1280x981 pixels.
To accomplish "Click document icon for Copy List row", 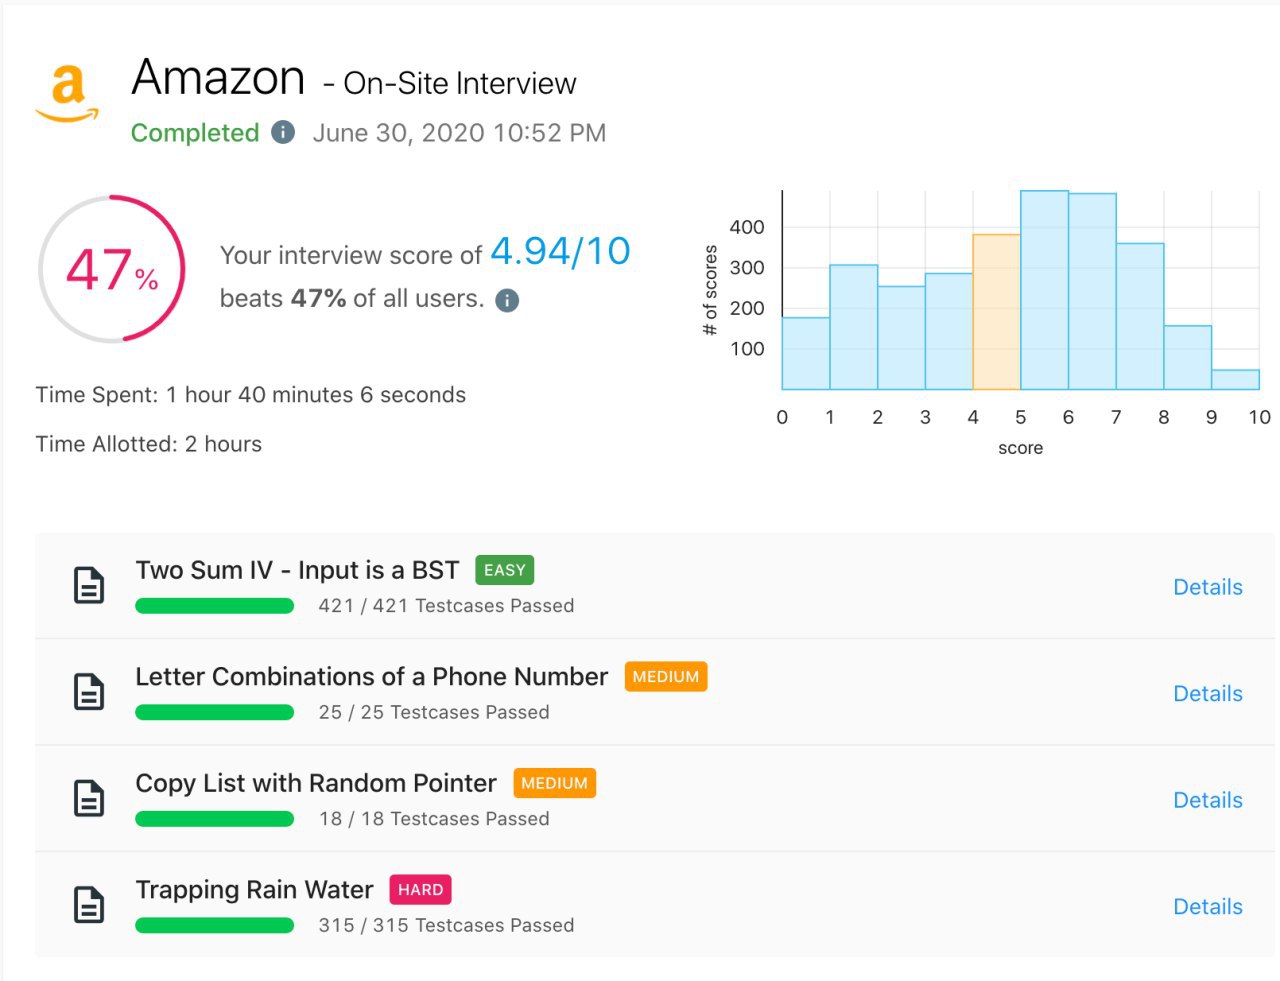I will point(89,799).
